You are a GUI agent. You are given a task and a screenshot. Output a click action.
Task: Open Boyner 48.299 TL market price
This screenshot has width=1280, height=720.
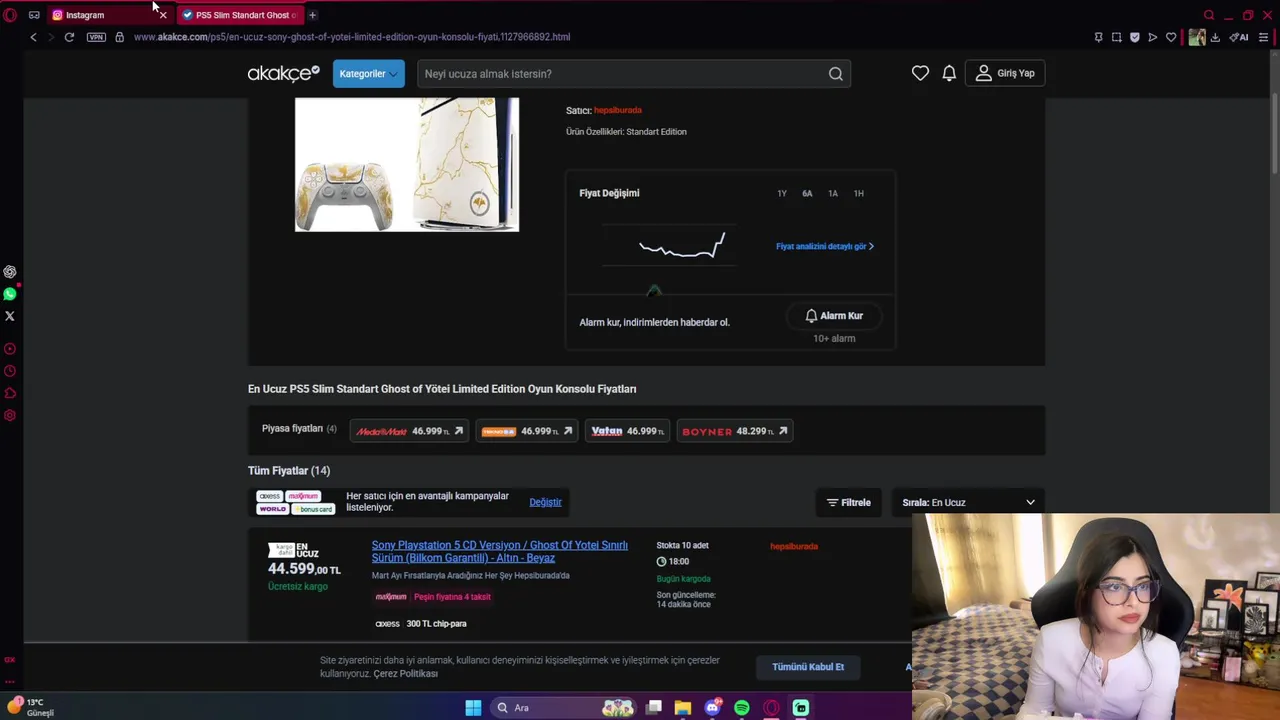coord(735,431)
